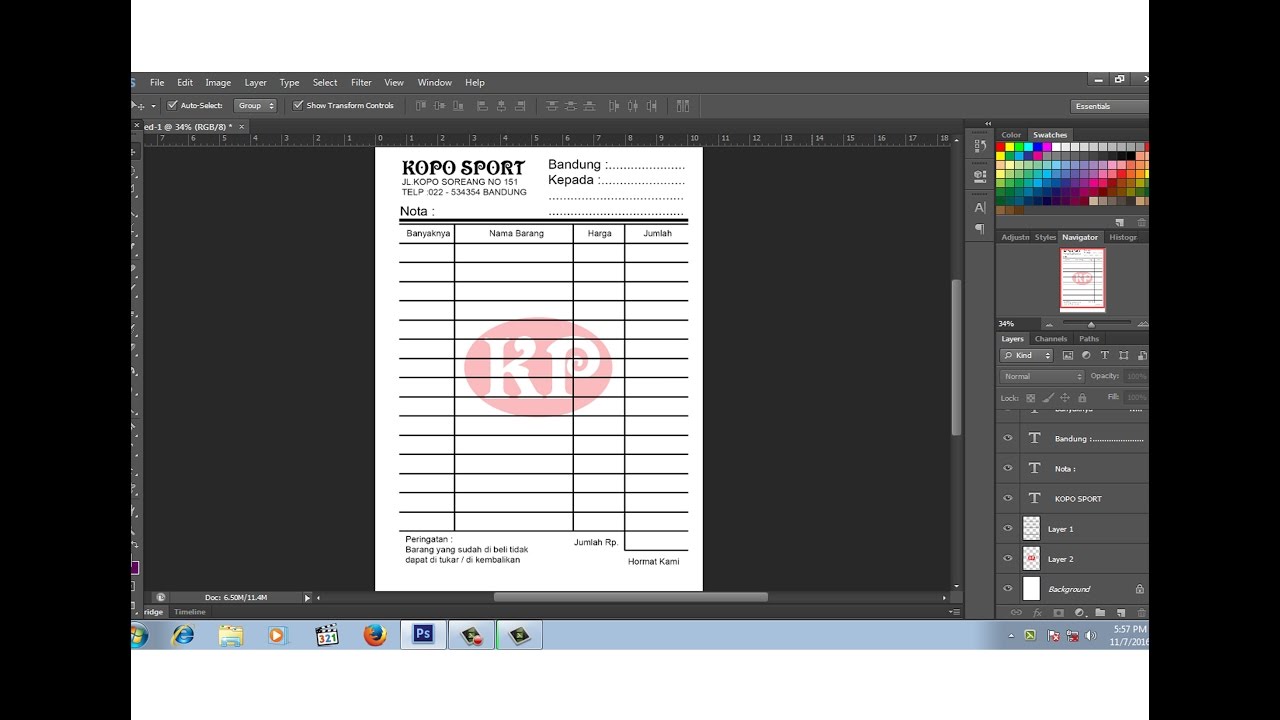
Task: Hide Layer 2 visibility eye
Action: [1008, 558]
